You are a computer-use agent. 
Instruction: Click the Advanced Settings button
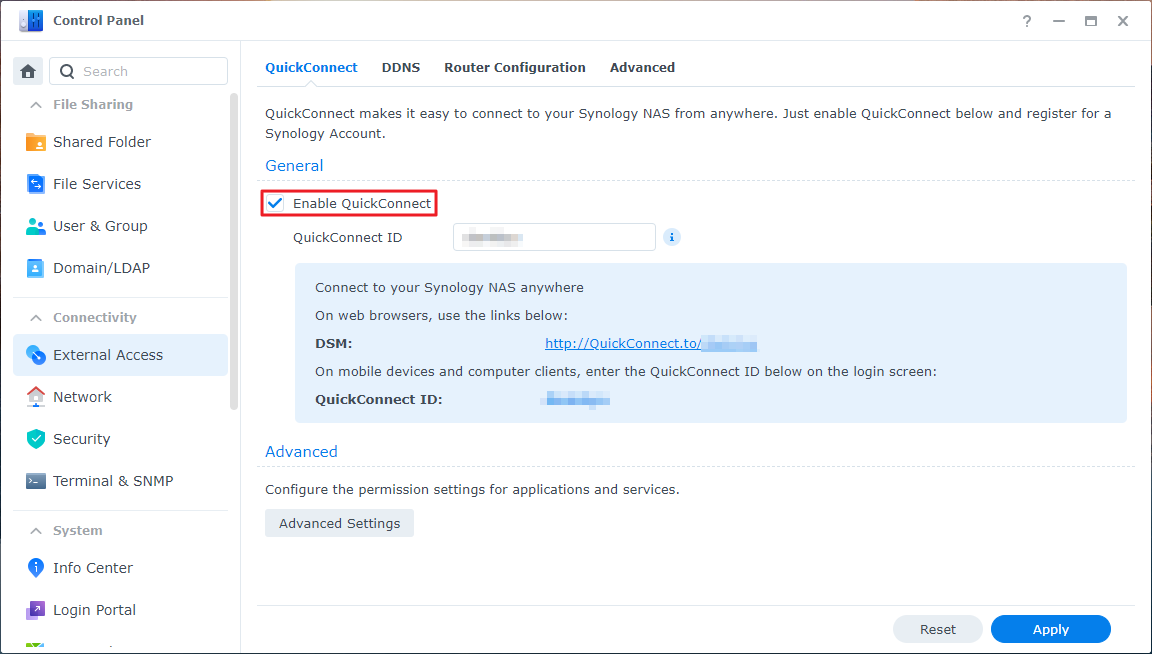point(338,522)
